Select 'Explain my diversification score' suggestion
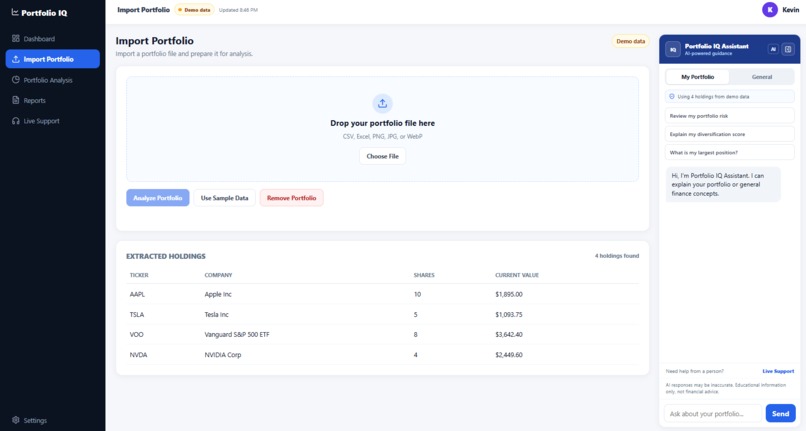 click(x=729, y=134)
